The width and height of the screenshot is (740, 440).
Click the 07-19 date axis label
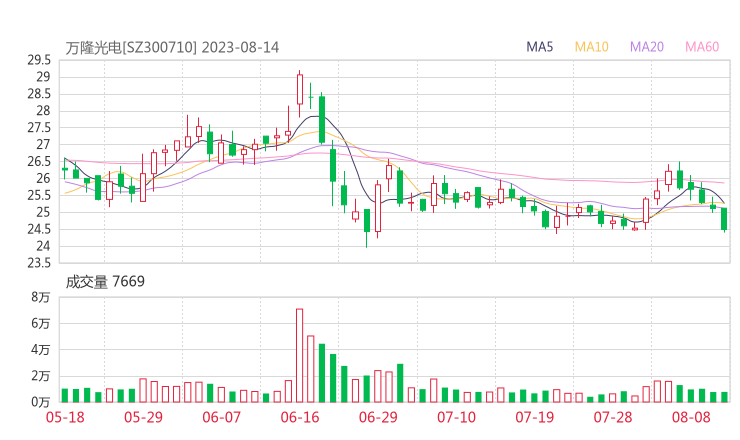535,417
